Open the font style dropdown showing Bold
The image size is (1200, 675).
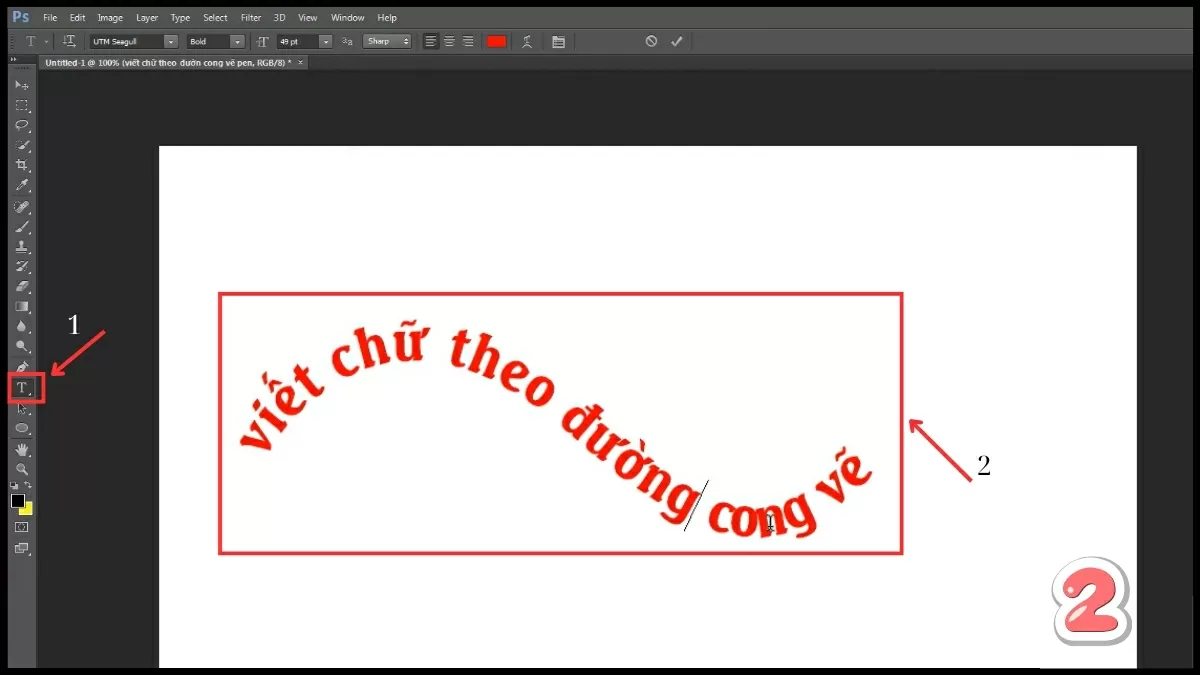(x=239, y=41)
